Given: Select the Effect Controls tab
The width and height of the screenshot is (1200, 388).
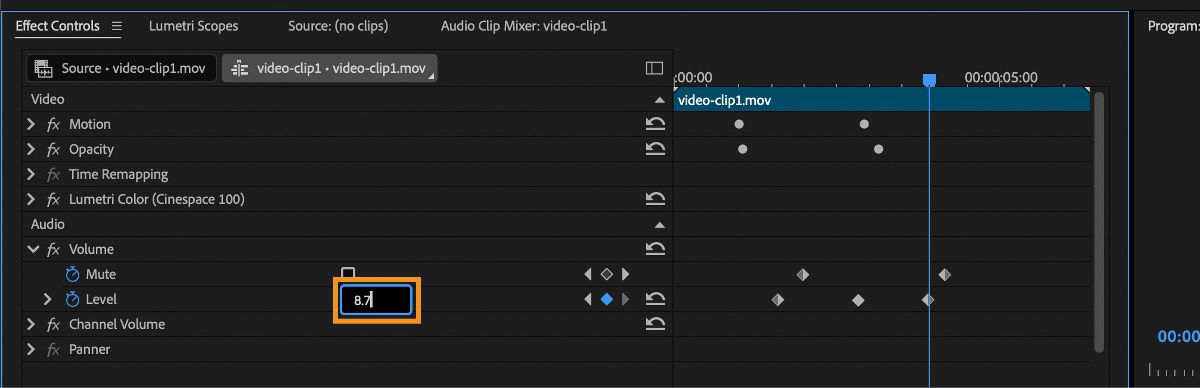Looking at the screenshot, I should [57, 25].
